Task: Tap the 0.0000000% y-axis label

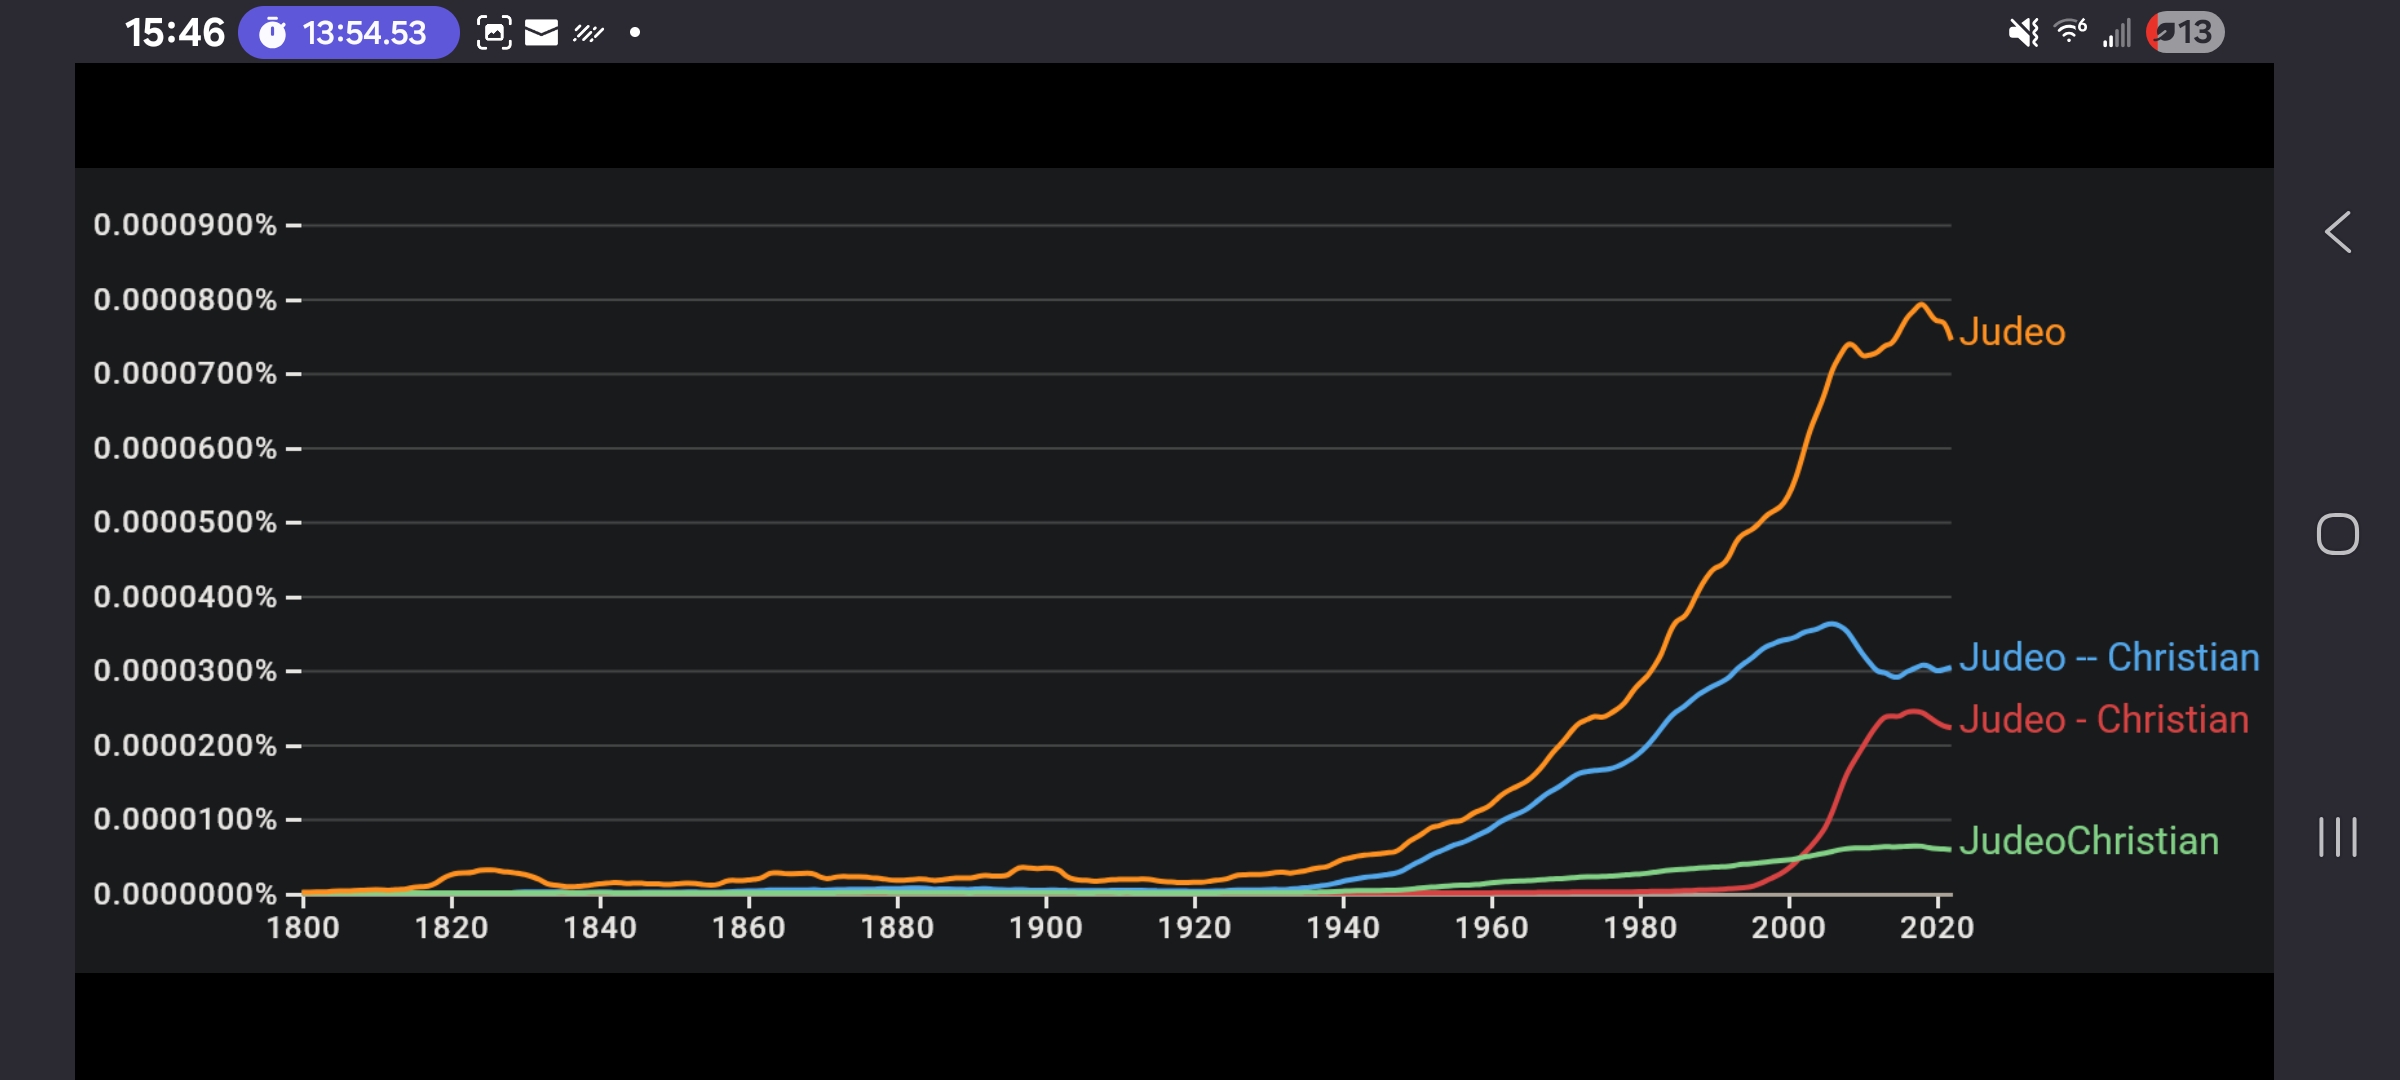Action: [185, 893]
